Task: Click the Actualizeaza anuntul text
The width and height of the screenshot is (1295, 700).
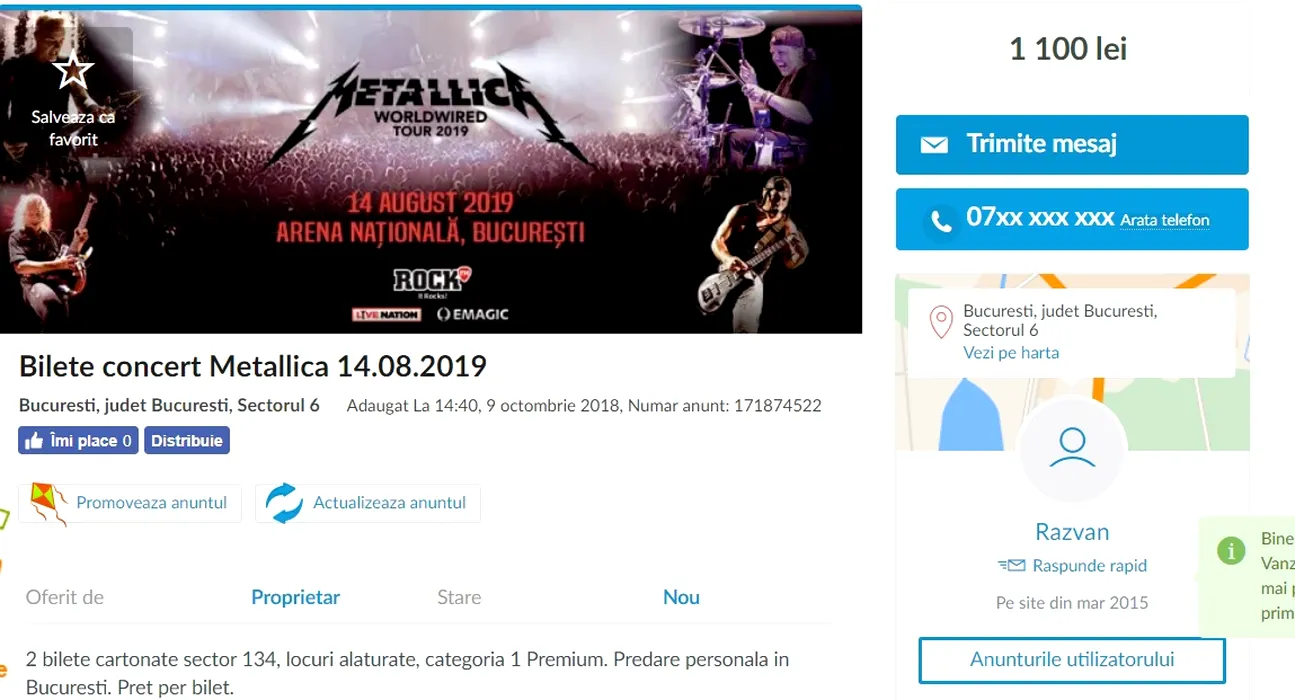Action: coord(390,503)
